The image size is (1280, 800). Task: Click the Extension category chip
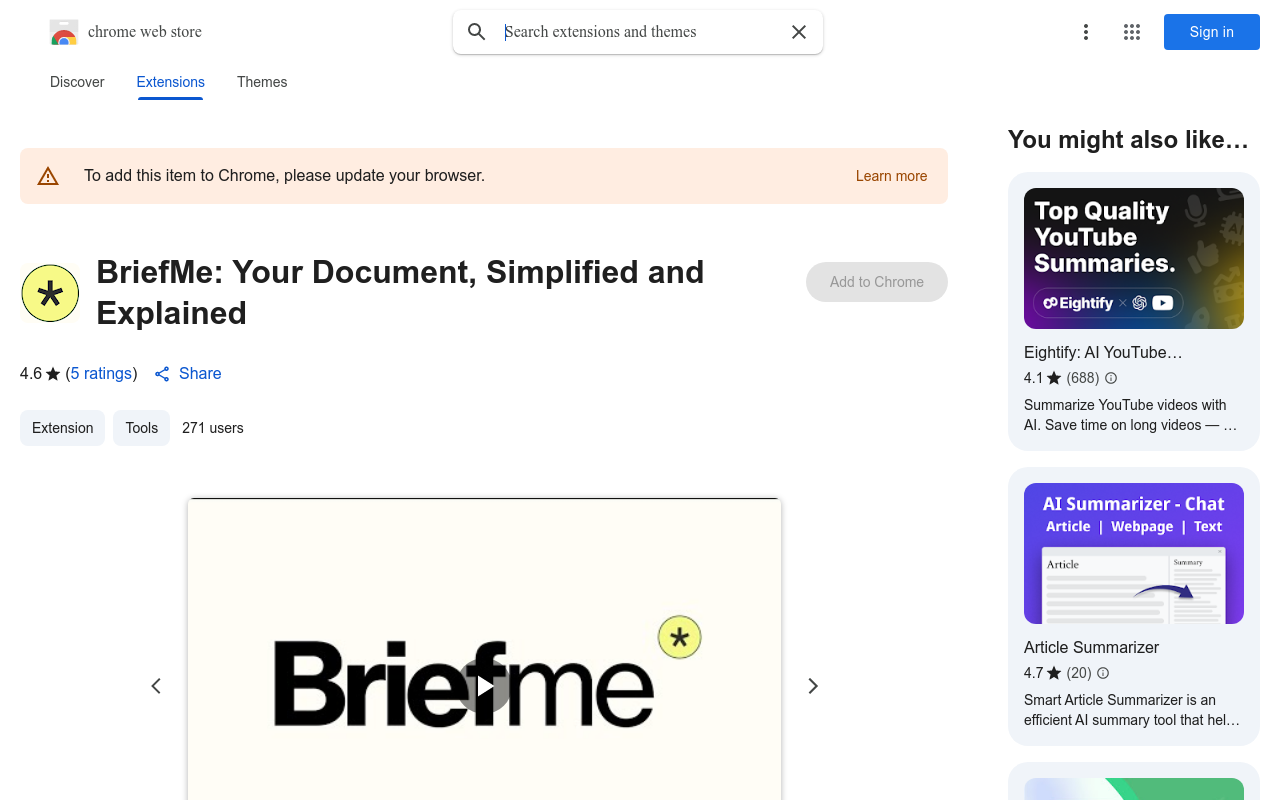tap(62, 428)
